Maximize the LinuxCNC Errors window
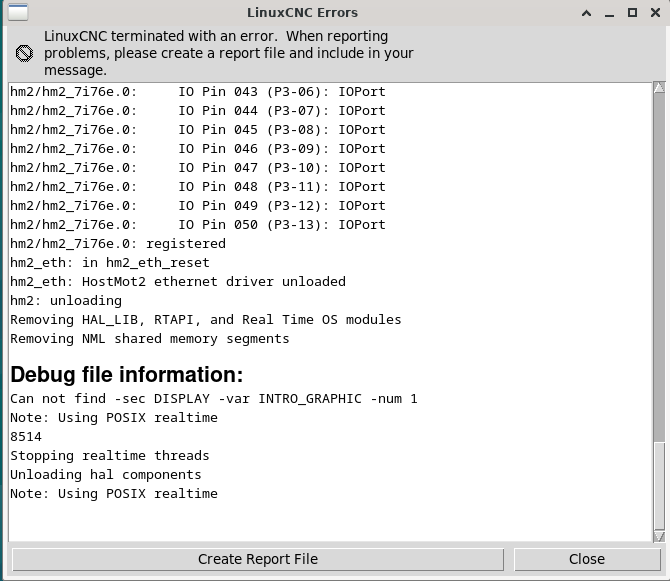 coord(632,13)
